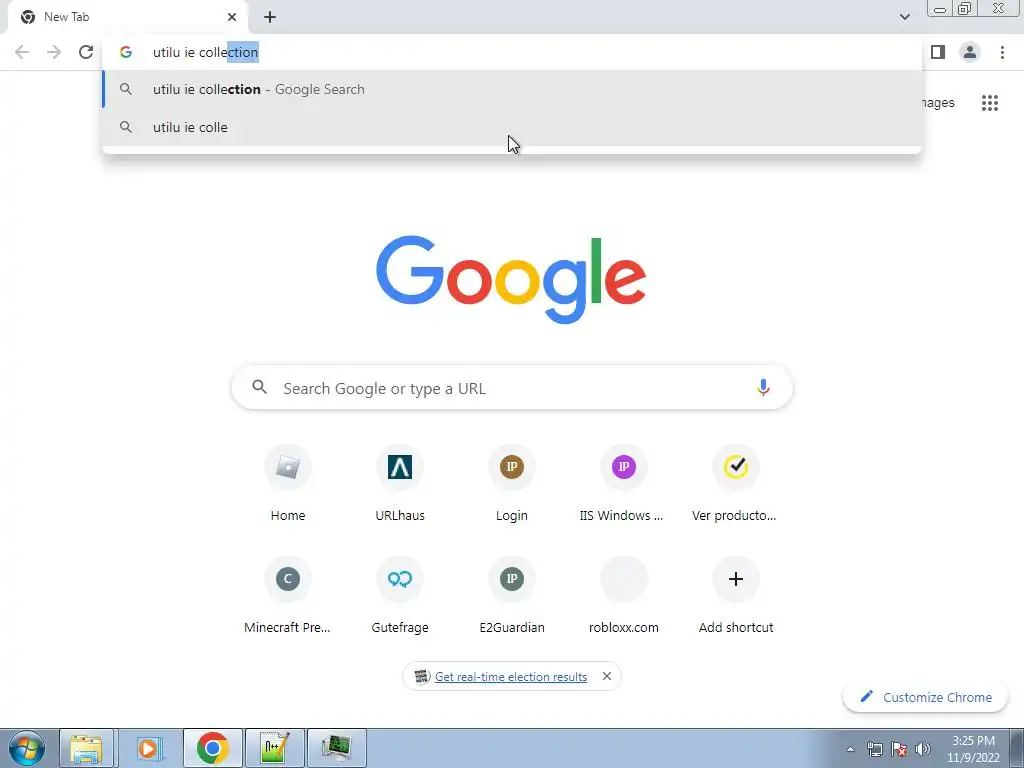Focus the 'Search Google or type a URL' box

tap(512, 388)
